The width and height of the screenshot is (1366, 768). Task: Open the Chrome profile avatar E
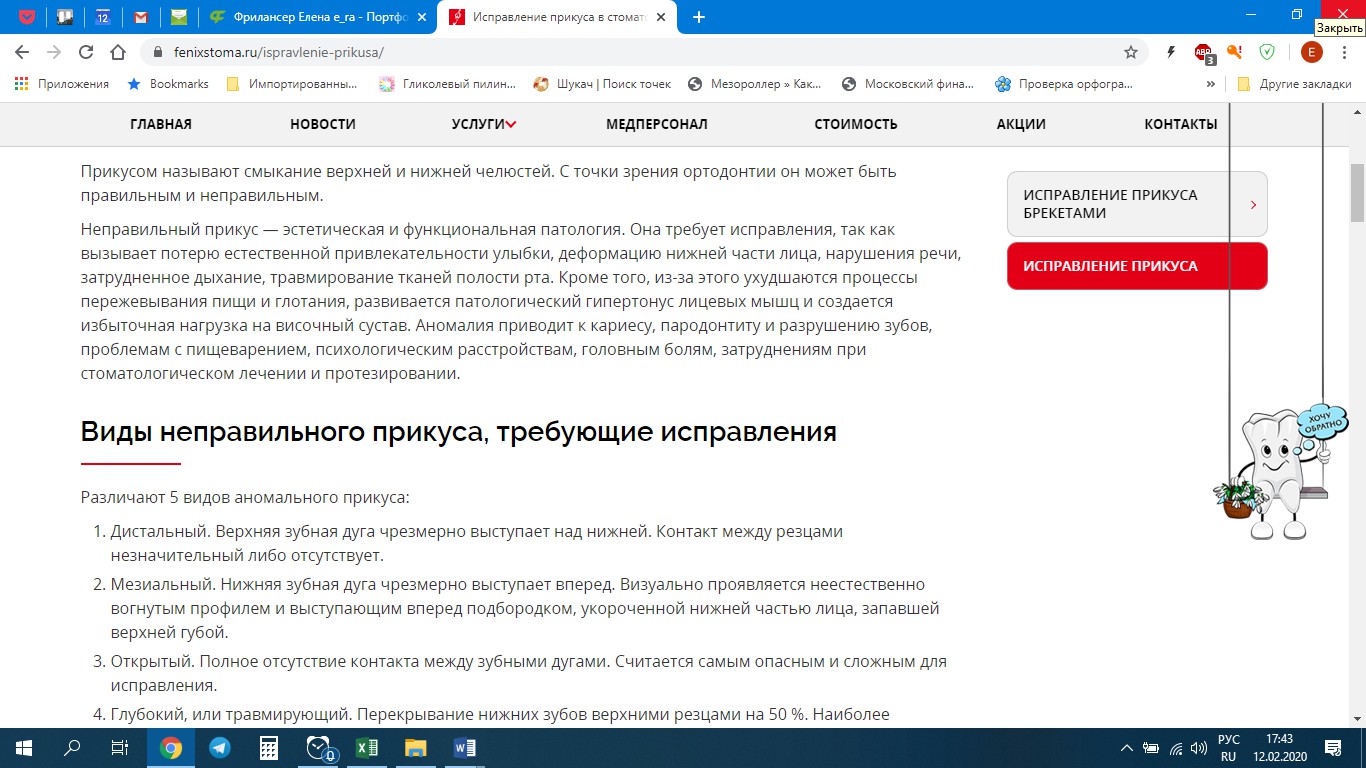tap(1311, 52)
